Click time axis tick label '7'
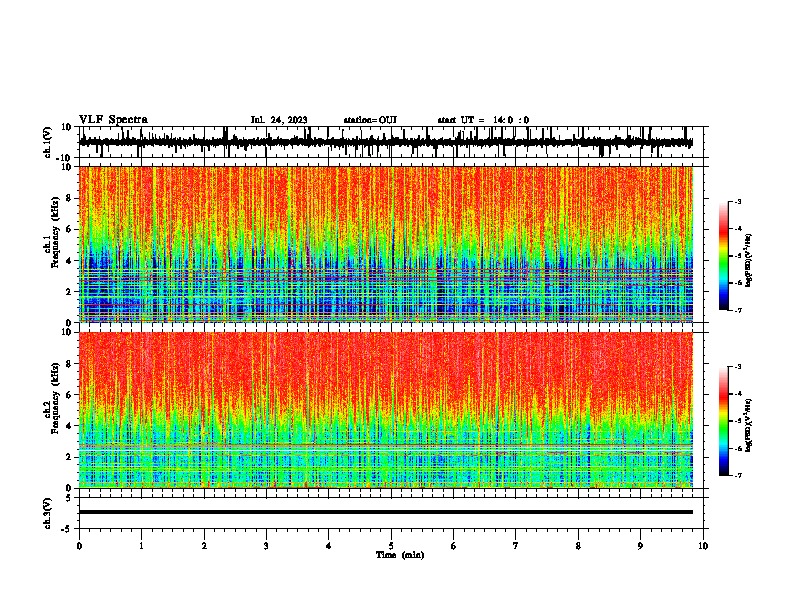 (x=516, y=546)
